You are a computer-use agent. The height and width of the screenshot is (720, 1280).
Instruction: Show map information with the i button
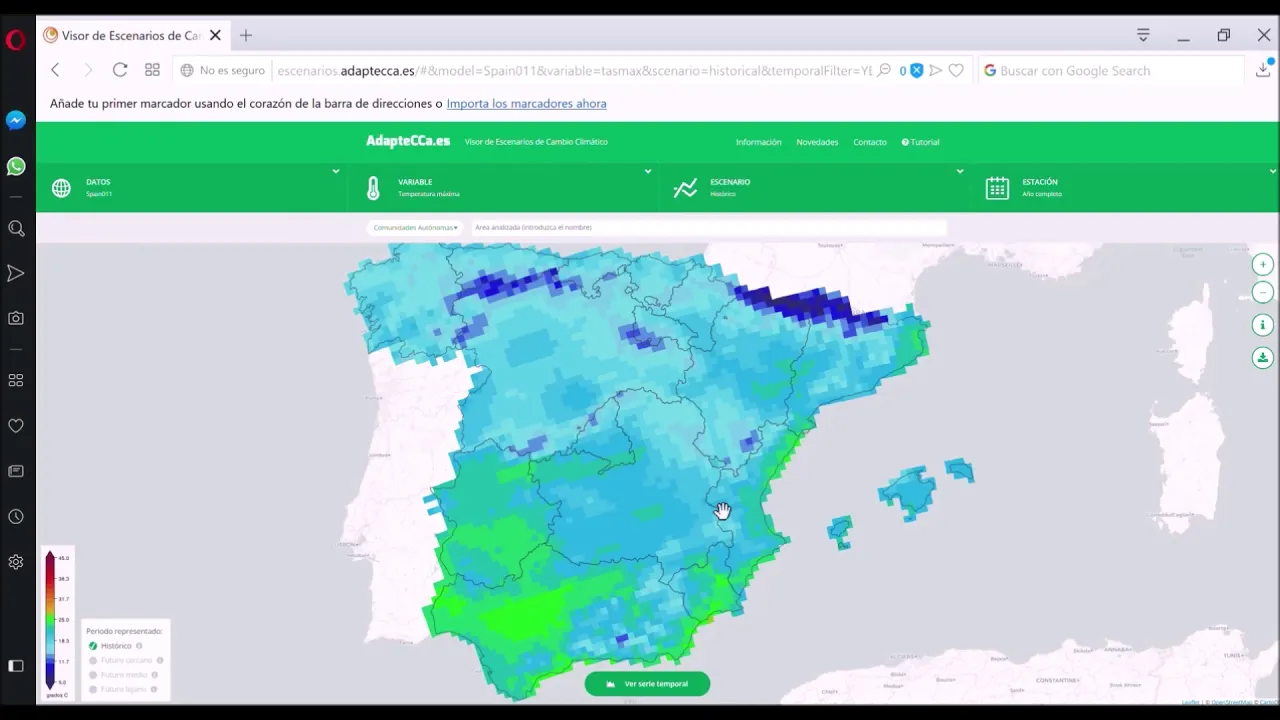click(x=1262, y=325)
